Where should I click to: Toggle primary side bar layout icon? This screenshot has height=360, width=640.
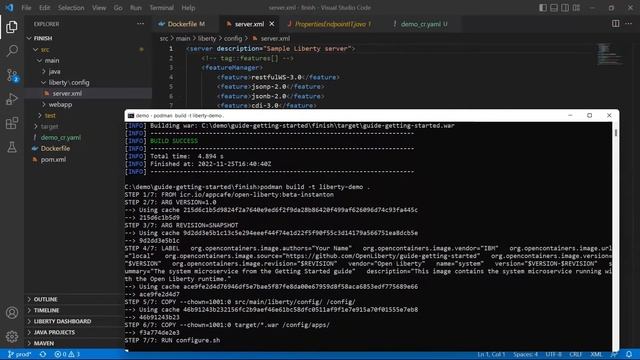point(543,7)
